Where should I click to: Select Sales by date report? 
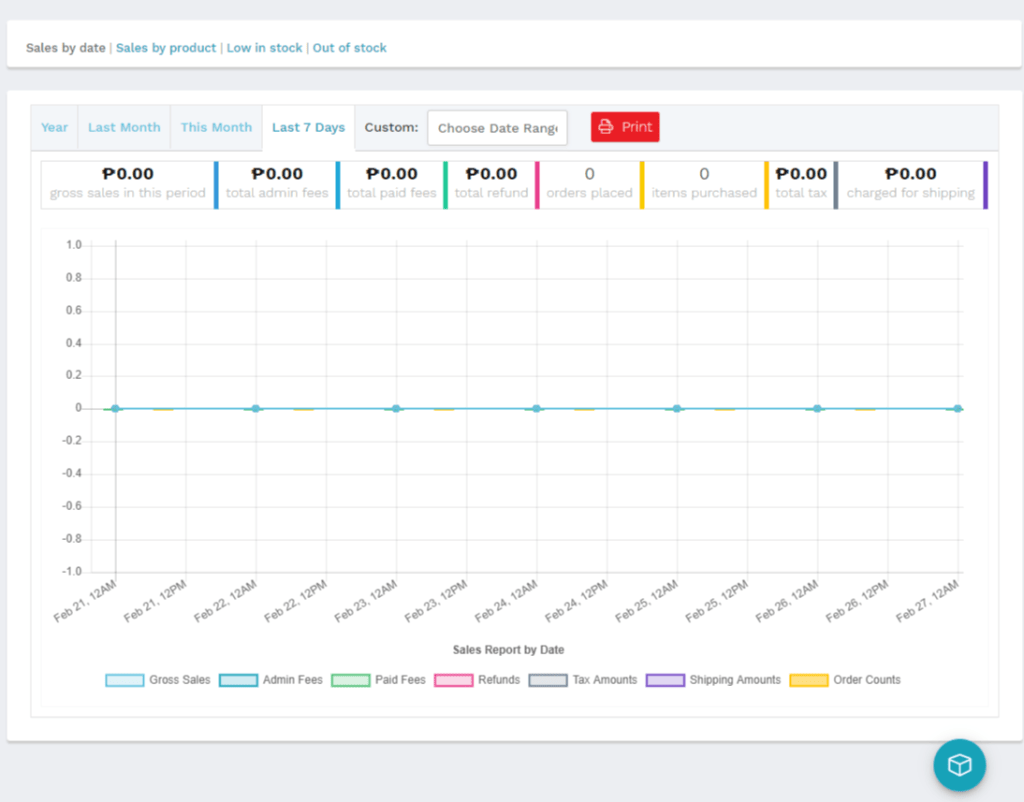(65, 48)
